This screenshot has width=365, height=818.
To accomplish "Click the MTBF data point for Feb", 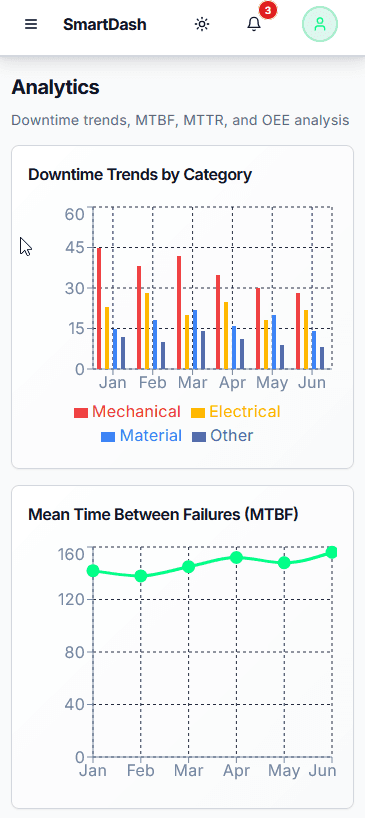I will (x=140, y=576).
